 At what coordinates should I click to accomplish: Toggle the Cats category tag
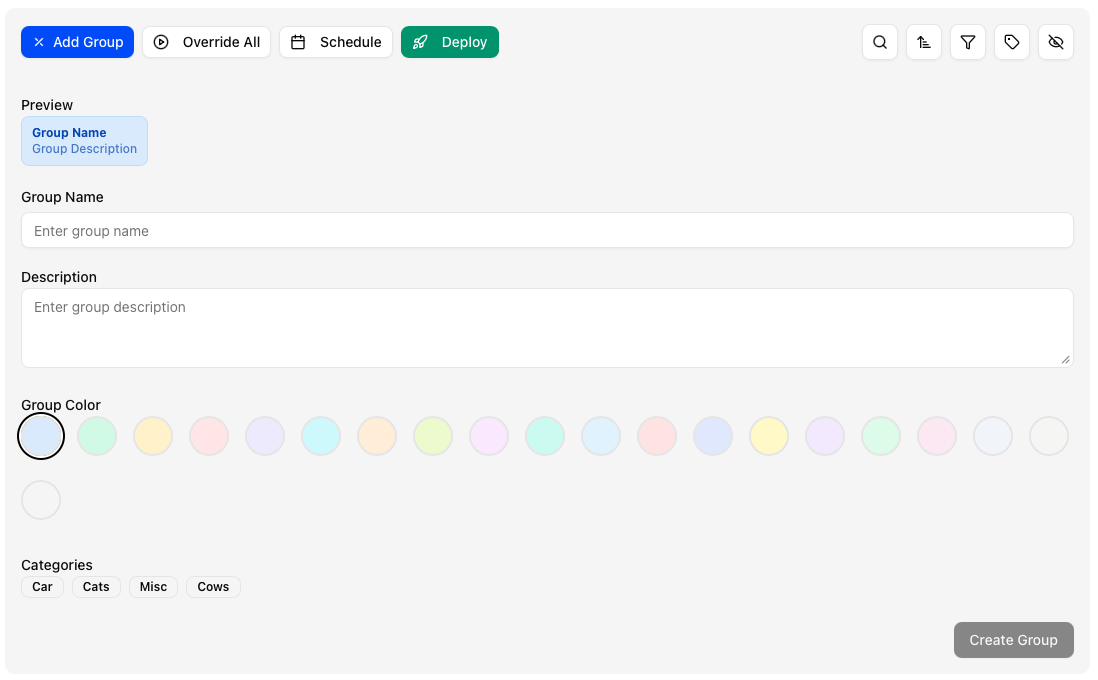(x=96, y=587)
